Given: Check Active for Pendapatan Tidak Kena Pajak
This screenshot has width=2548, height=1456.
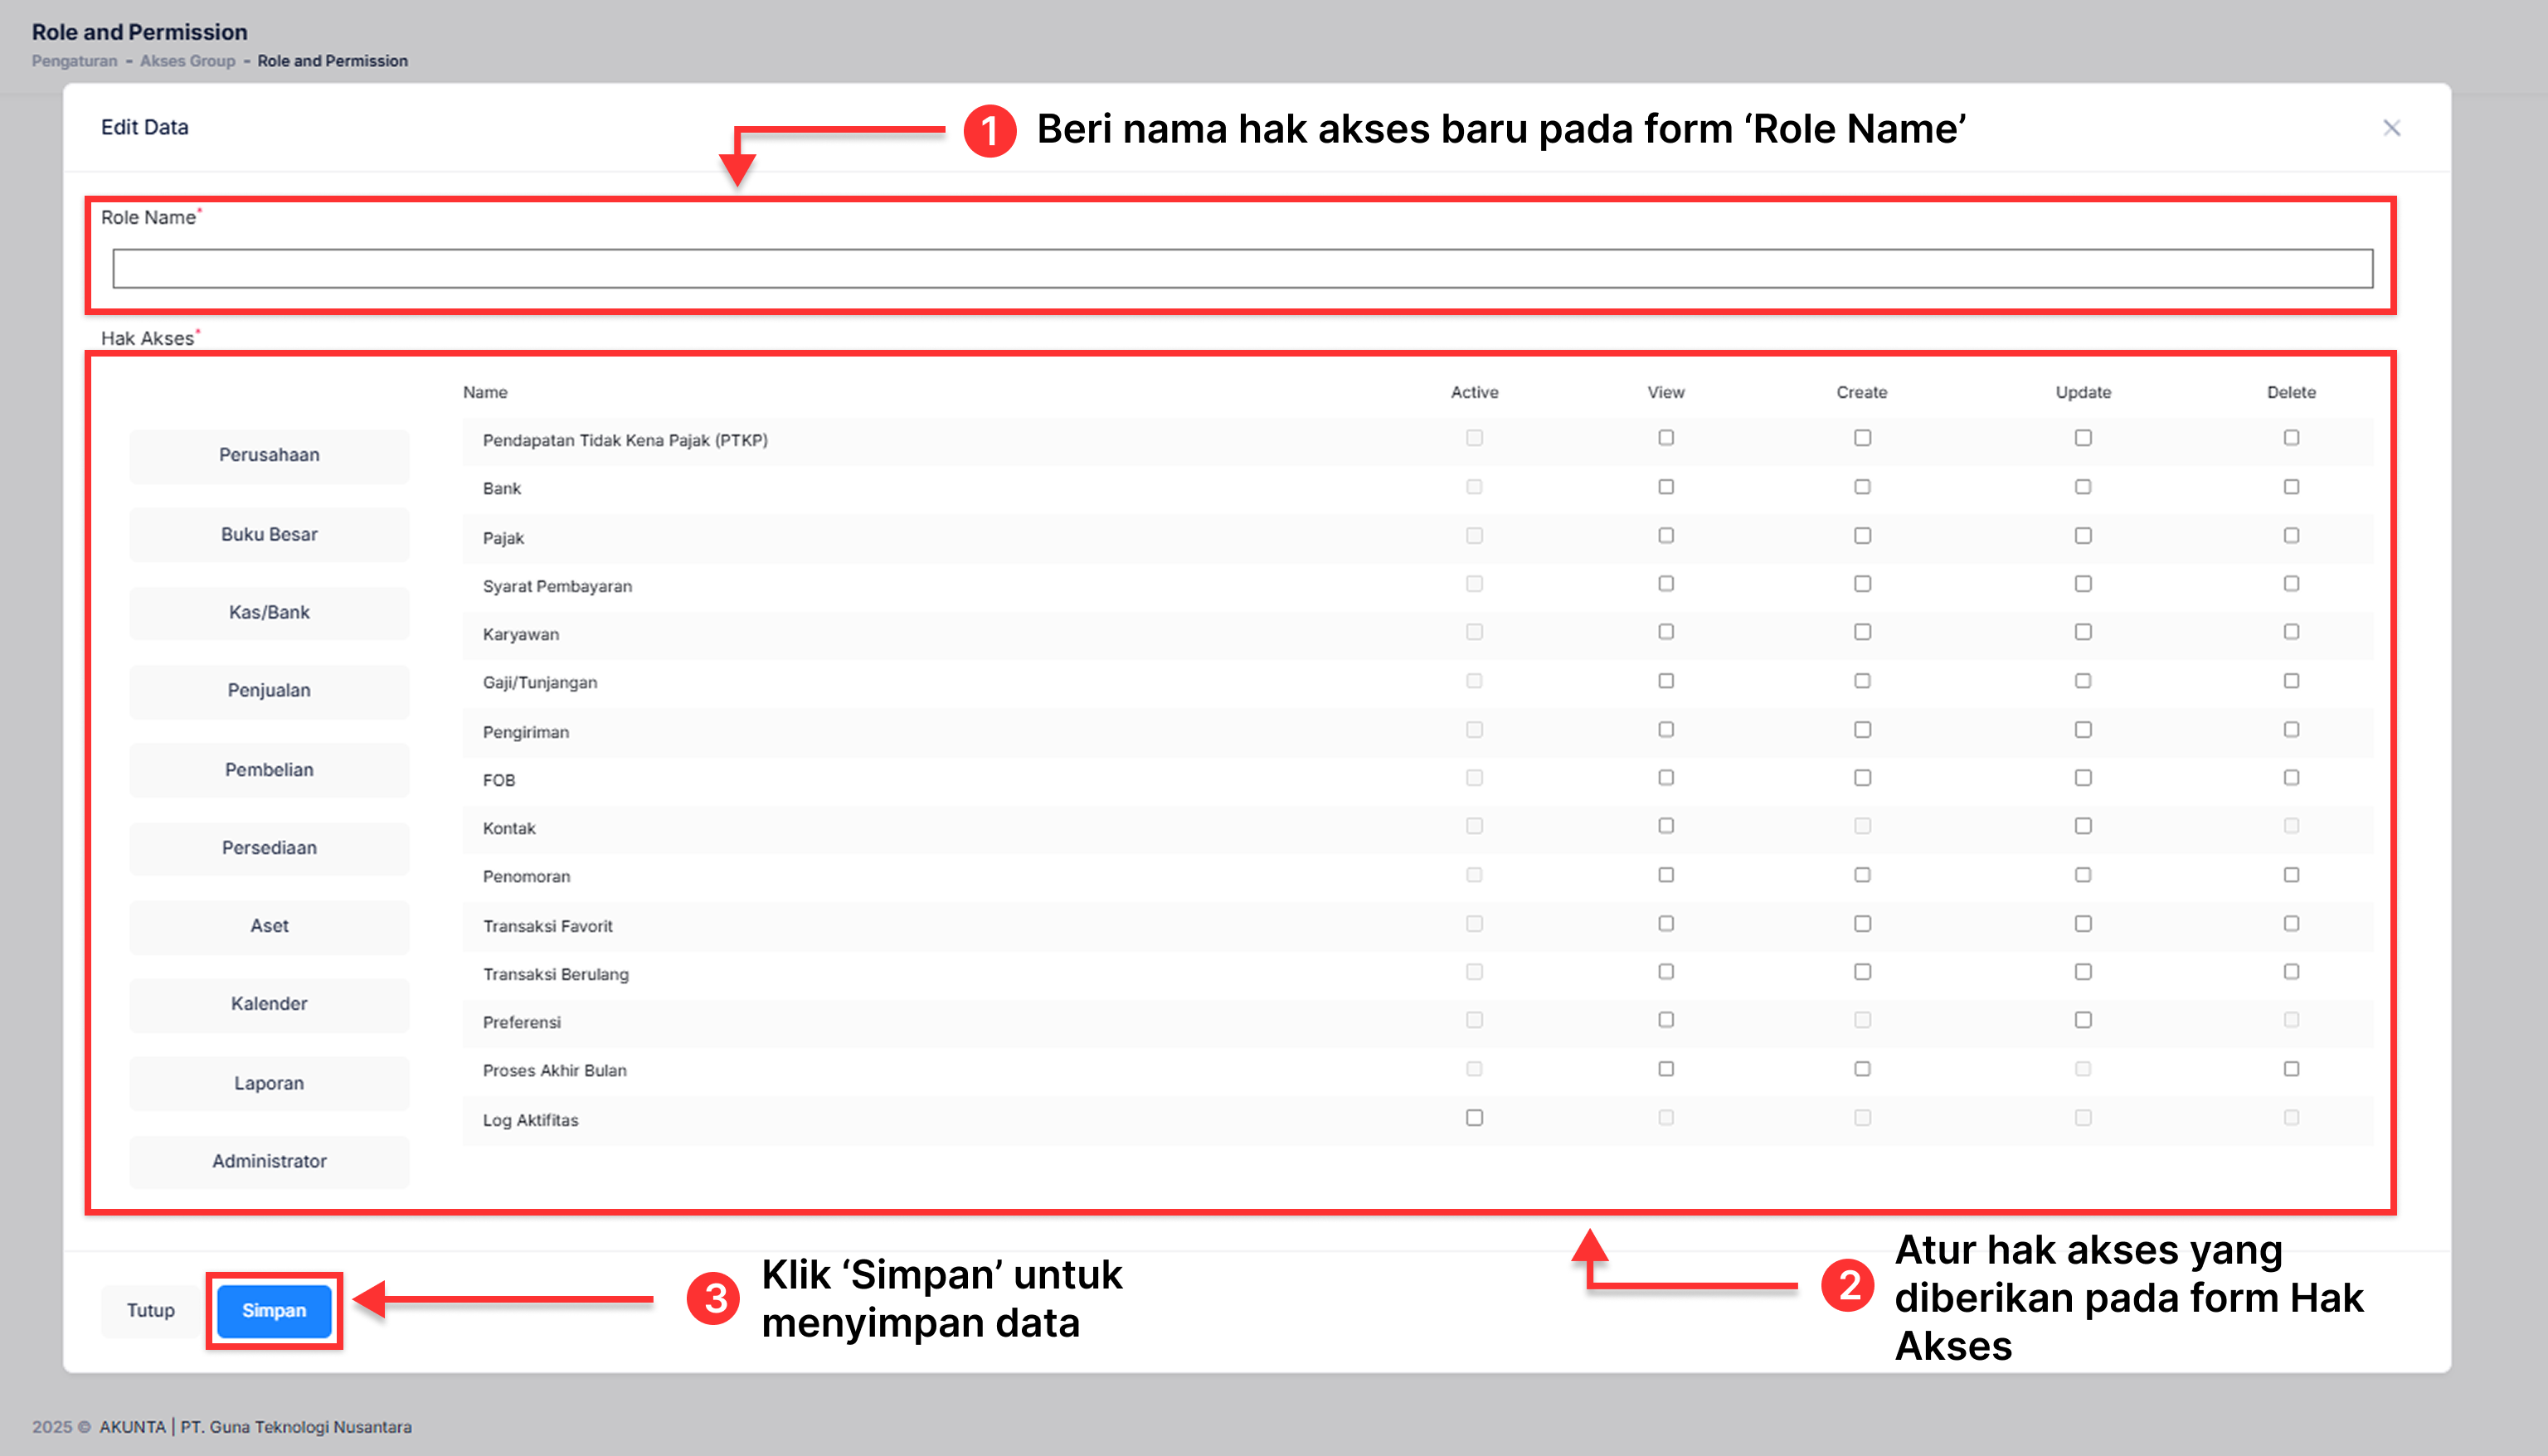Looking at the screenshot, I should pyautogui.click(x=1474, y=437).
